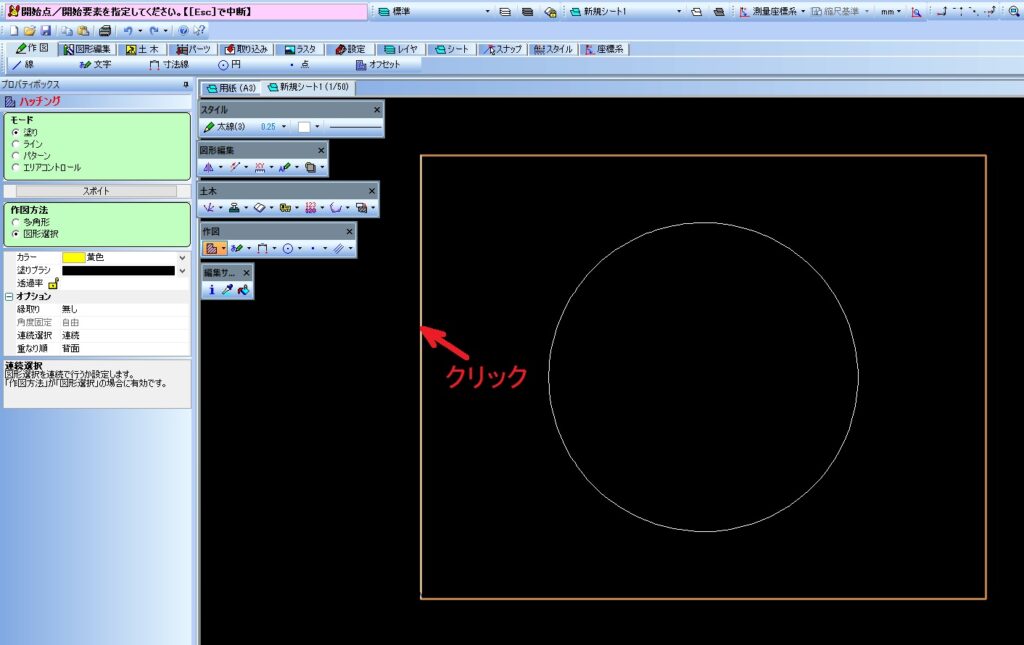
Task: Choose 多角形 drawing method radio button
Action: (x=15, y=222)
